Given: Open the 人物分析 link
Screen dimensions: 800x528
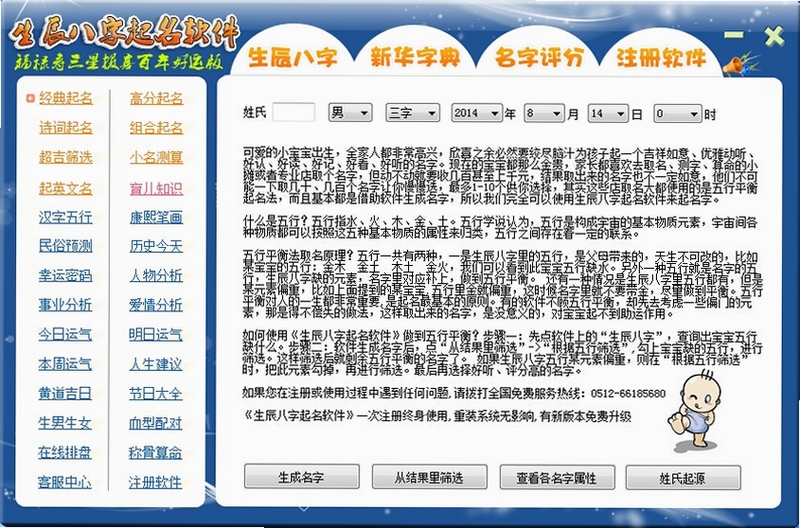Looking at the screenshot, I should coord(156,275).
